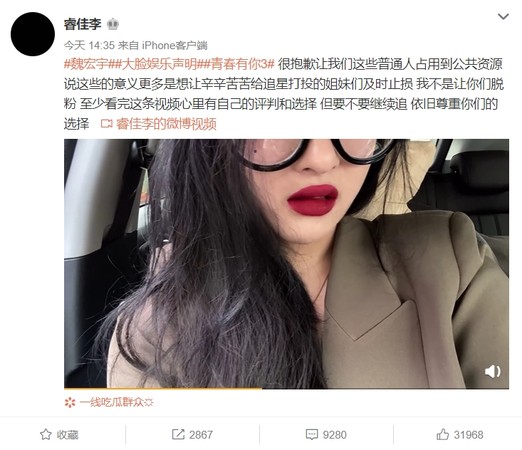The image size is (522, 450).
Task: Click the orange video progress bar
Action: [163, 388]
